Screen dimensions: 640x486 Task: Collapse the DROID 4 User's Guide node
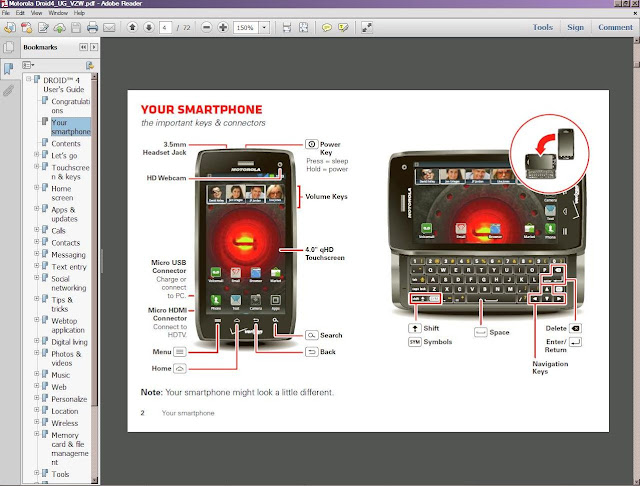tap(29, 79)
